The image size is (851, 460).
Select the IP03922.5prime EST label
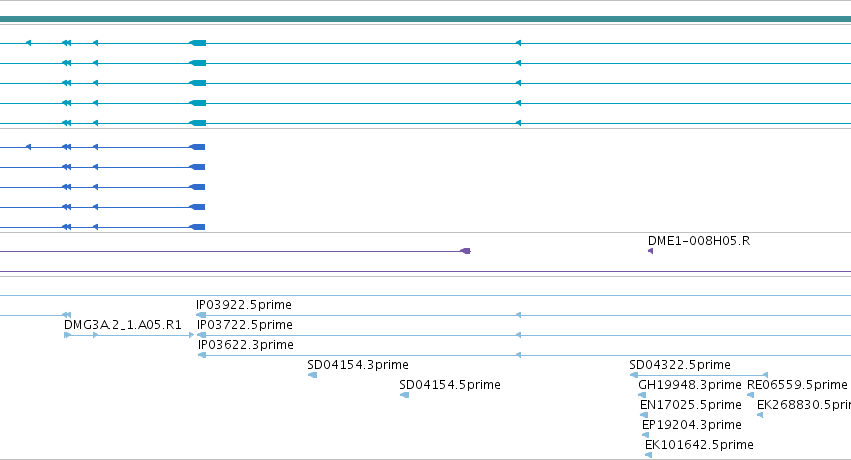coord(244,305)
